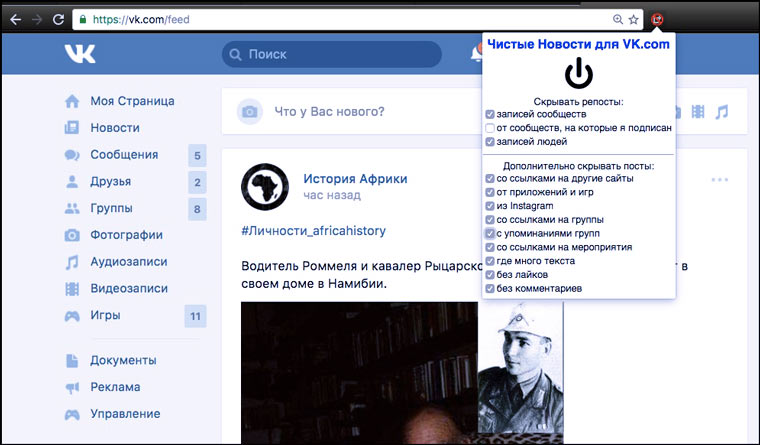This screenshot has height=445, width=760.
Task: Toggle без комментариев checkbox
Action: (490, 288)
